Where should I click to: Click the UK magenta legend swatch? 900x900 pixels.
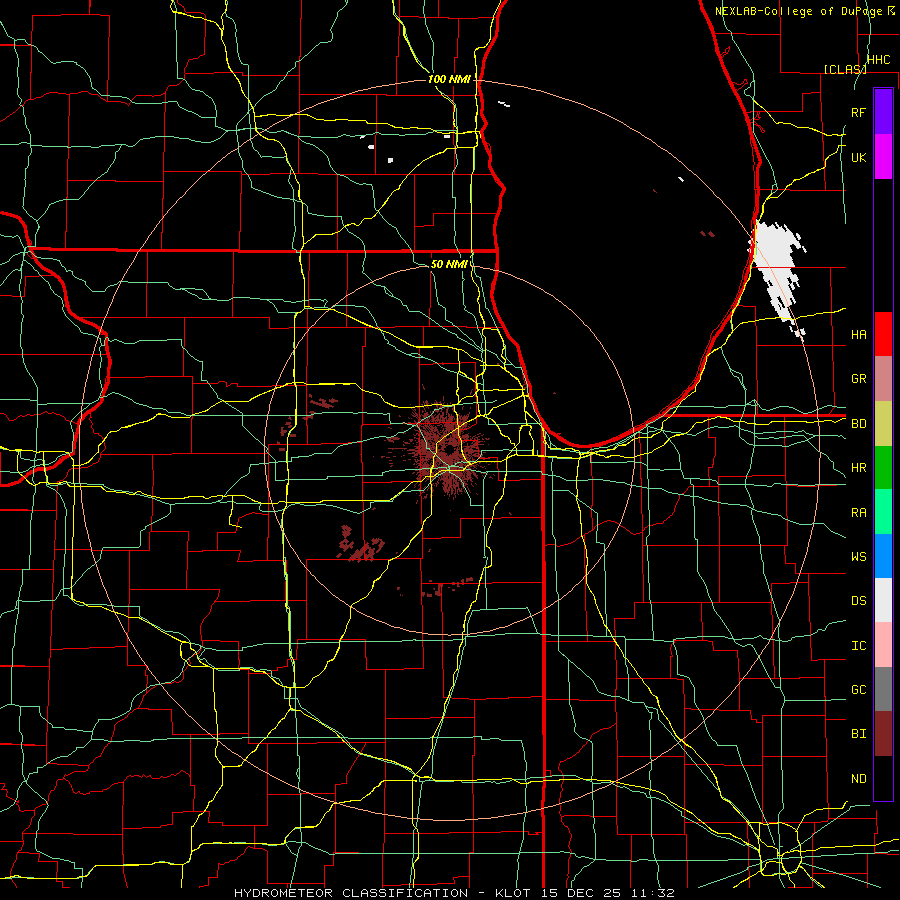click(883, 157)
